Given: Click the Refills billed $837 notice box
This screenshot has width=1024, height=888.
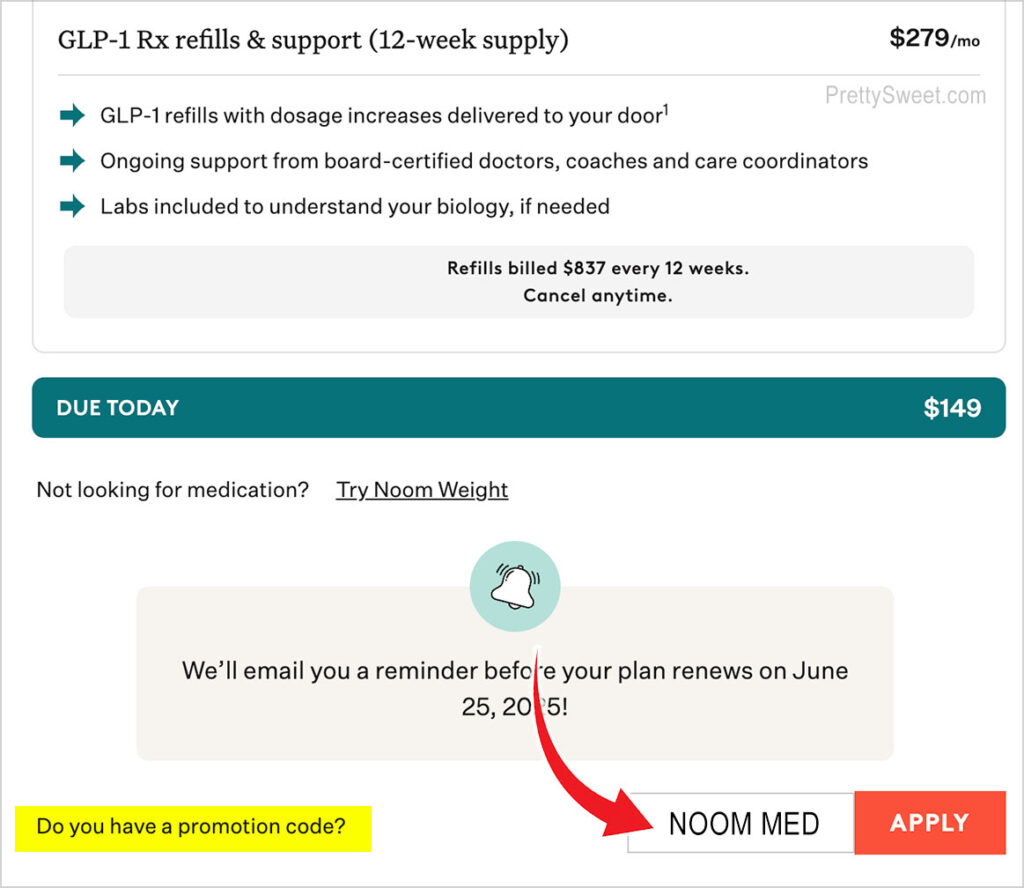Looking at the screenshot, I should tap(519, 282).
